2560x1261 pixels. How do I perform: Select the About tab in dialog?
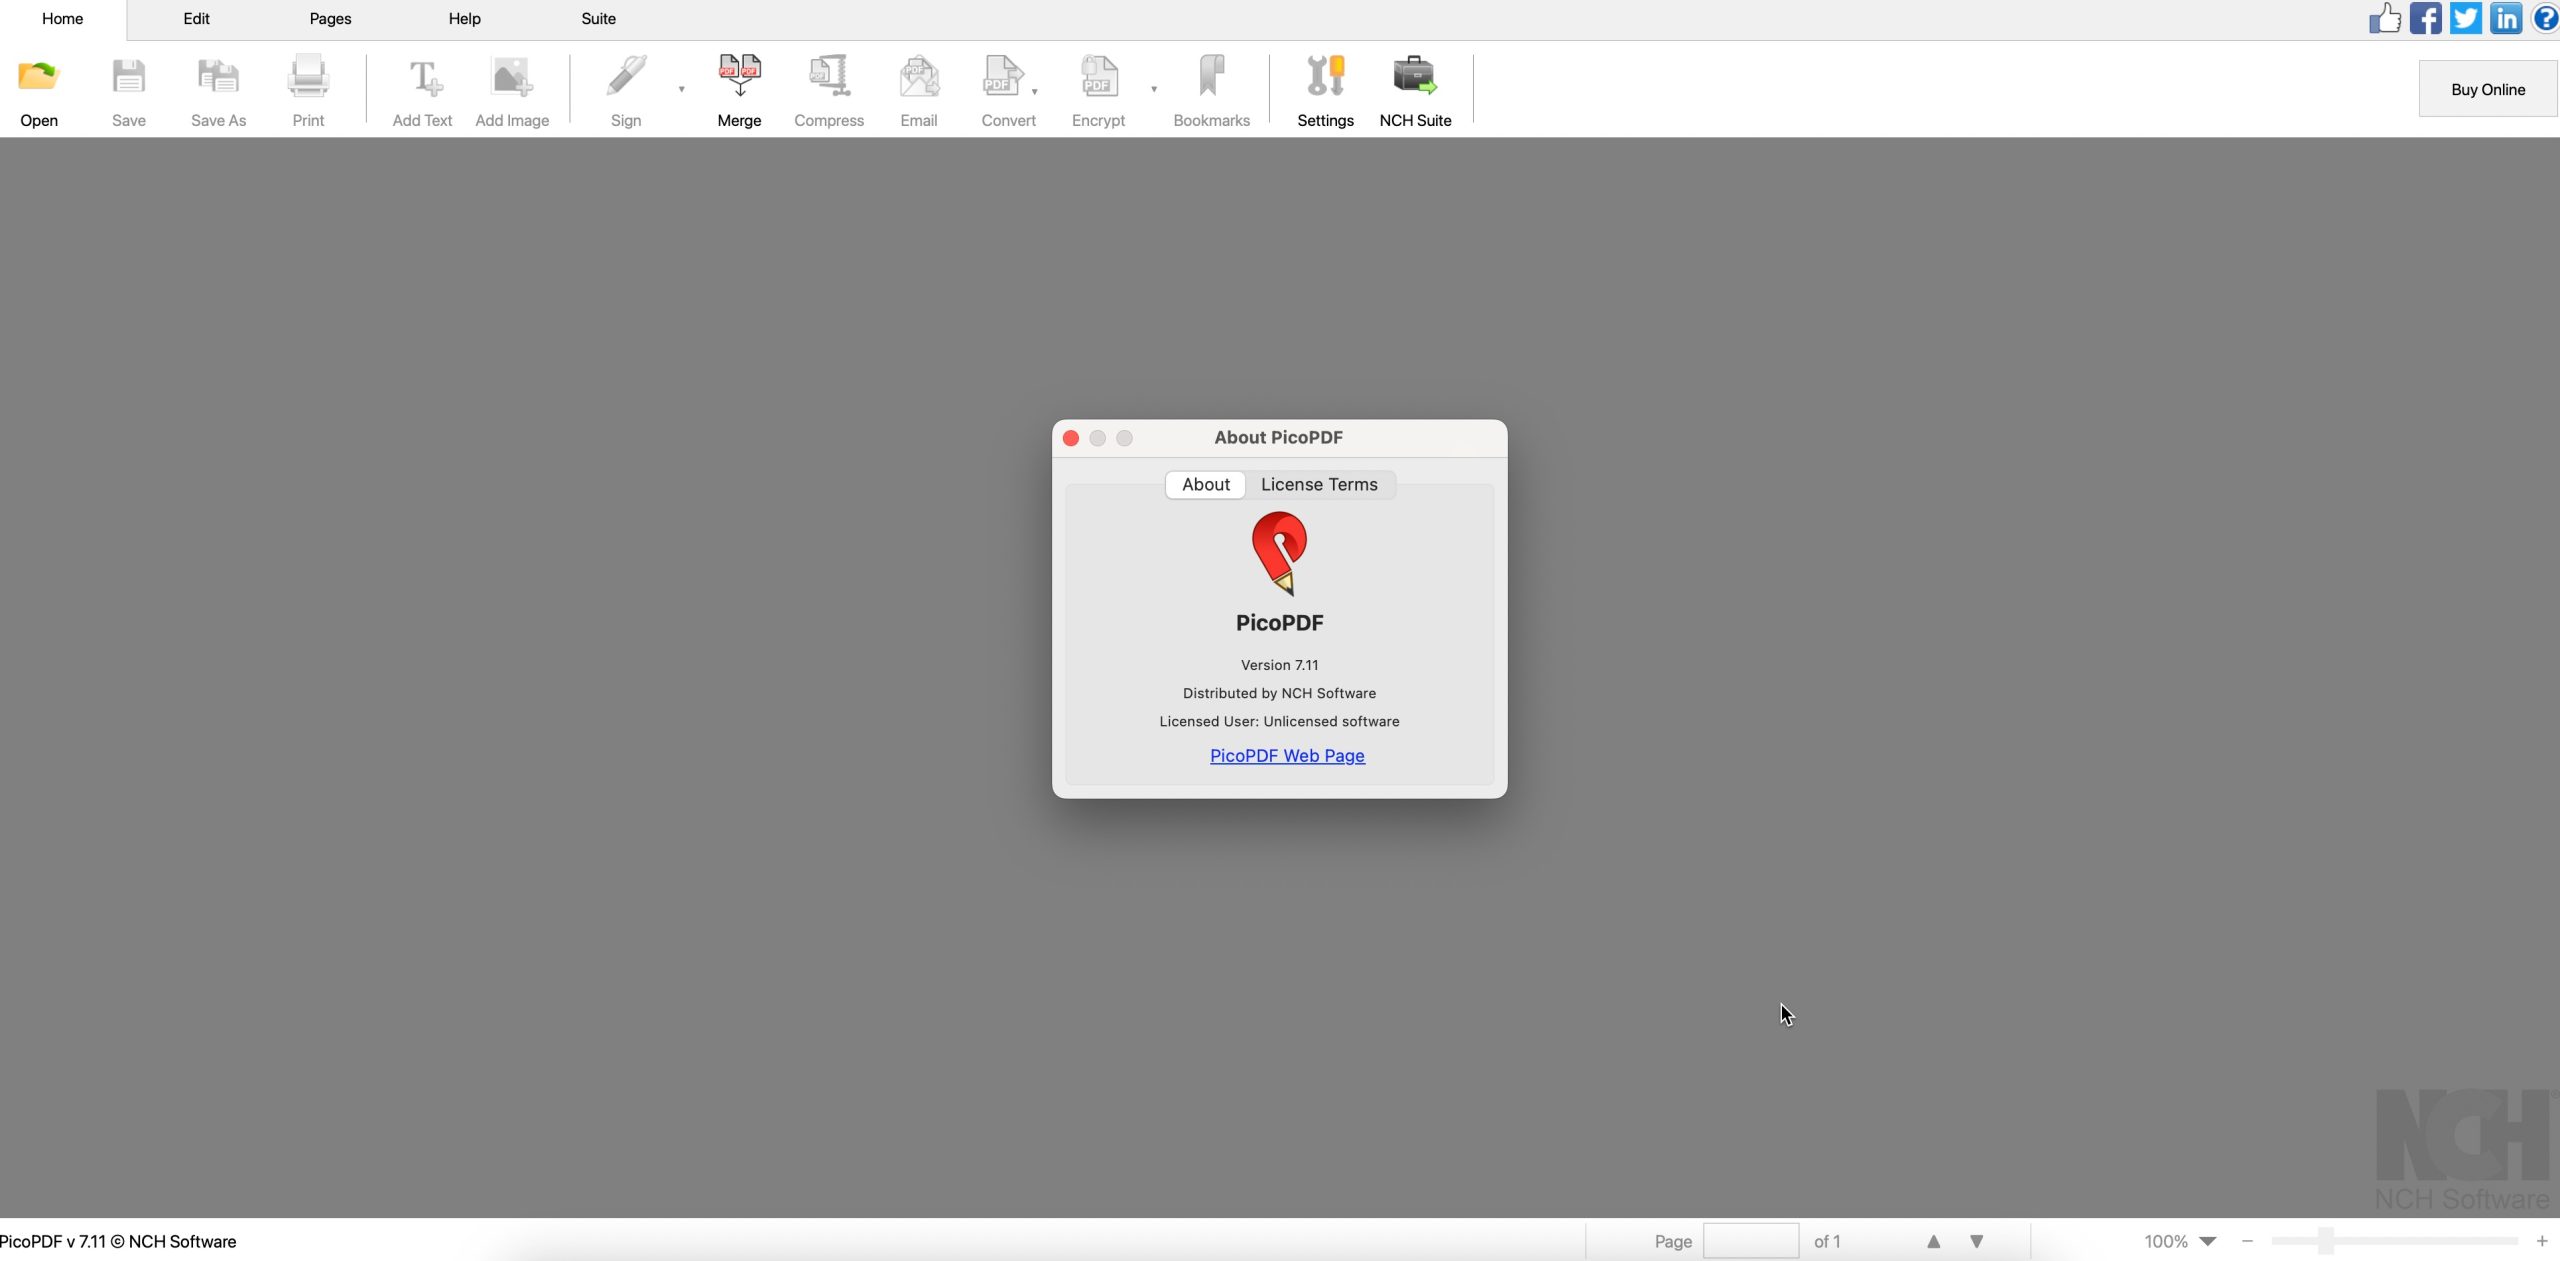1205,484
